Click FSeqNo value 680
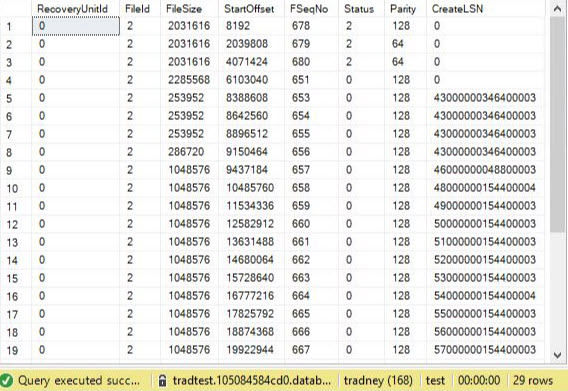The image size is (568, 391). point(301,62)
